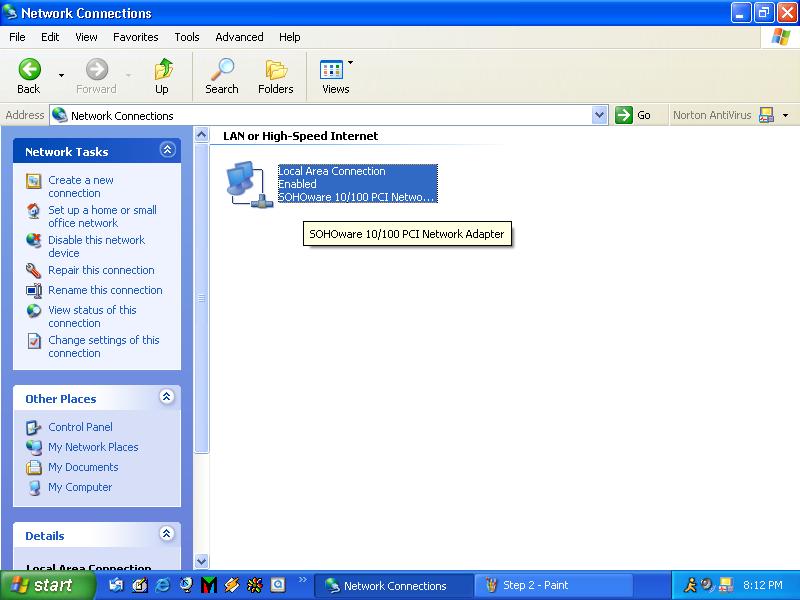
Task: Go up one folder level
Action: 162,76
